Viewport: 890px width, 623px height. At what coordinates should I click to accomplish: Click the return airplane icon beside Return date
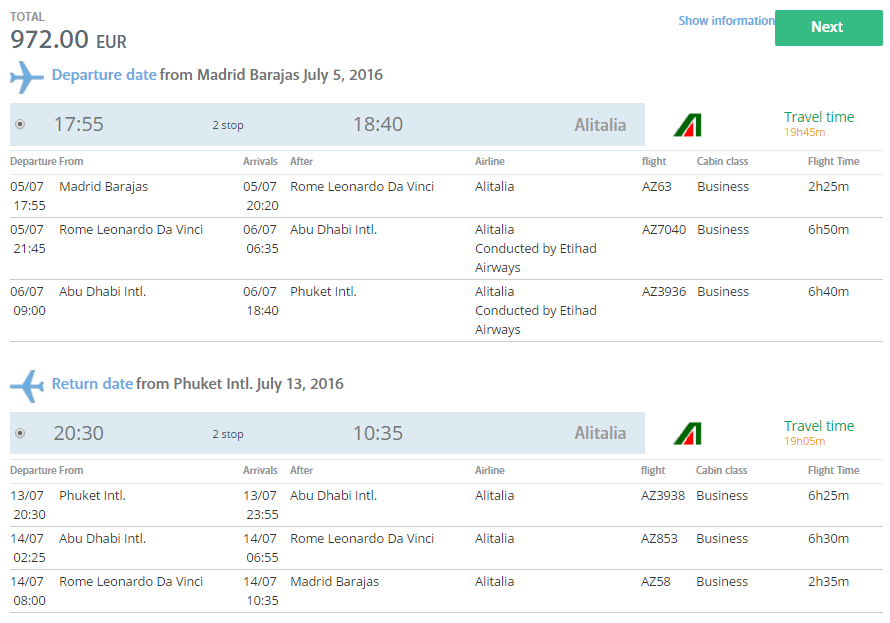[x=27, y=386]
